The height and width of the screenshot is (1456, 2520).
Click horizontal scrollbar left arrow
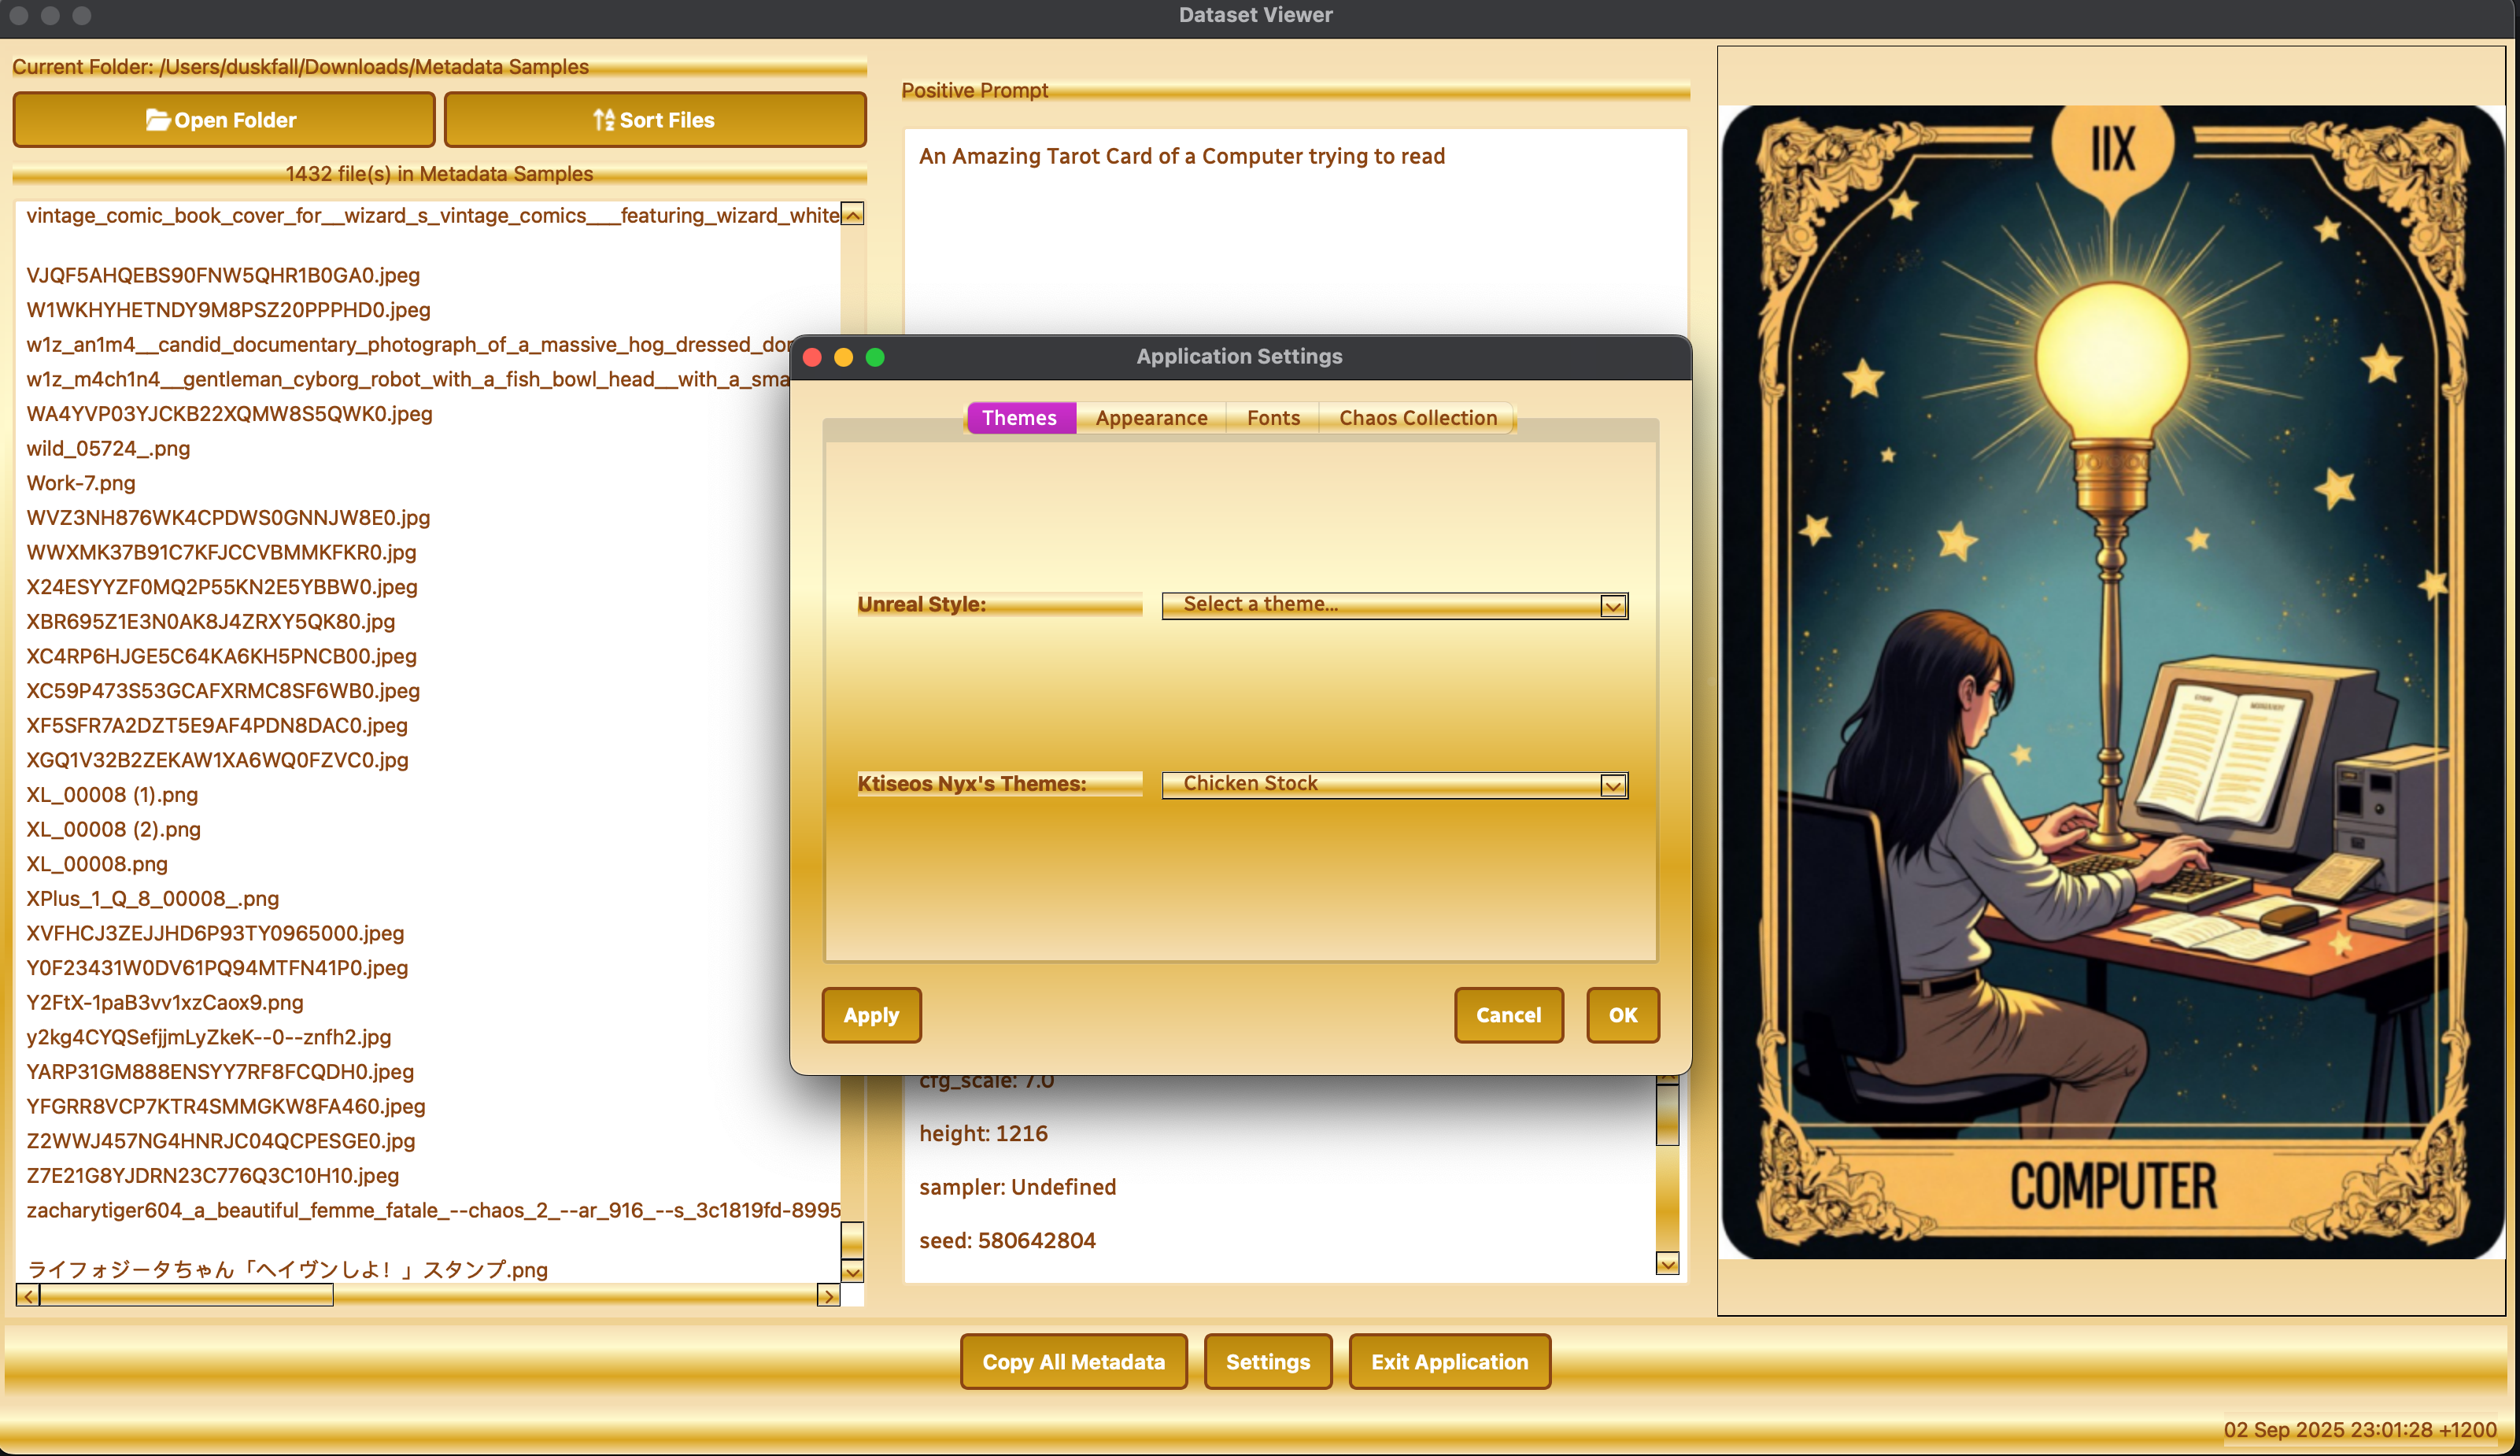(x=28, y=1296)
